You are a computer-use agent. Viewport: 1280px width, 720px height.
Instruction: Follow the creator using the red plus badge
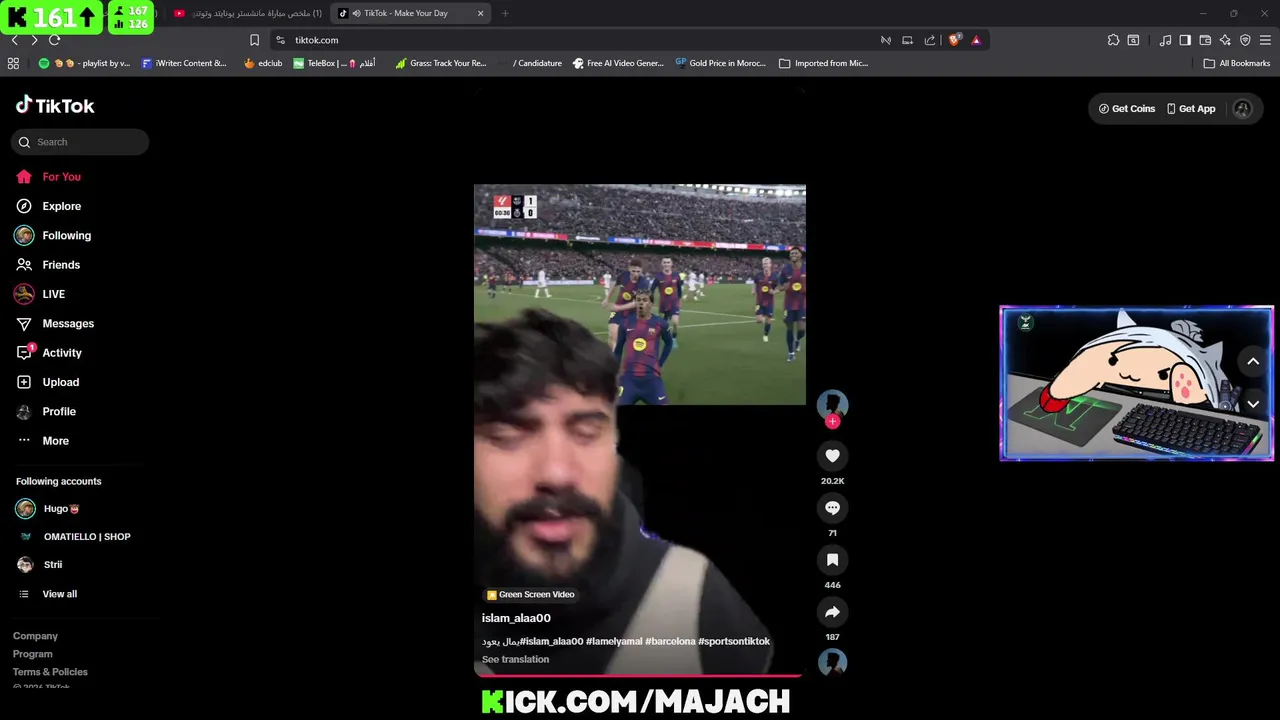pyautogui.click(x=832, y=421)
